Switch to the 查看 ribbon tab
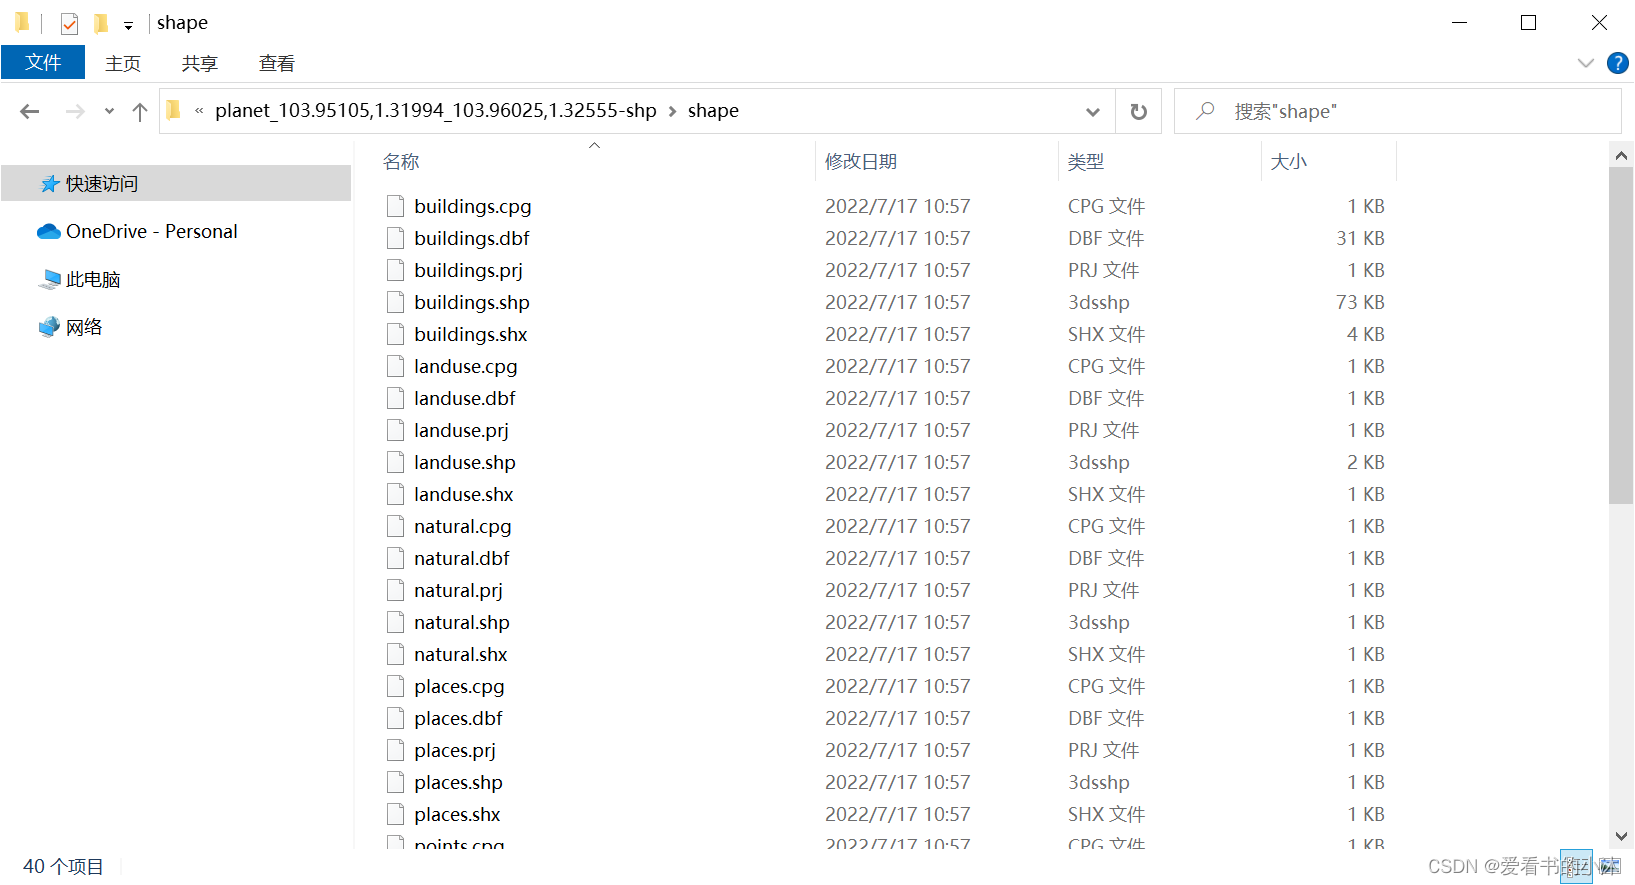 [x=276, y=63]
